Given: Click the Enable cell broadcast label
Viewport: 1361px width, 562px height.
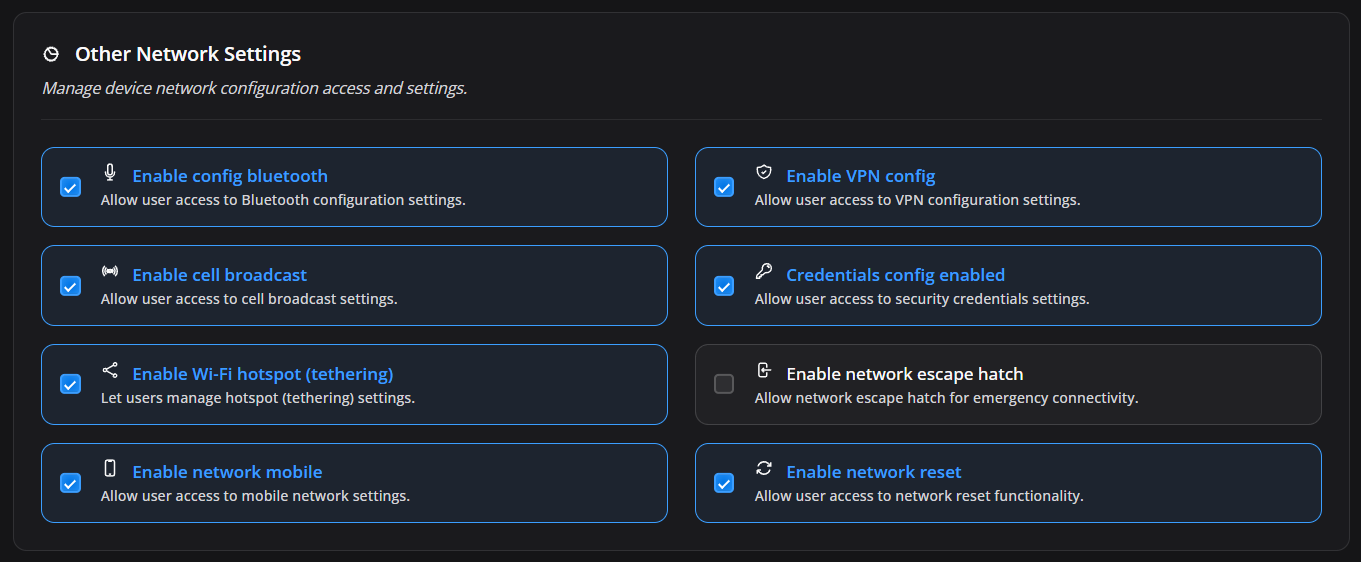Looking at the screenshot, I should (x=220, y=275).
